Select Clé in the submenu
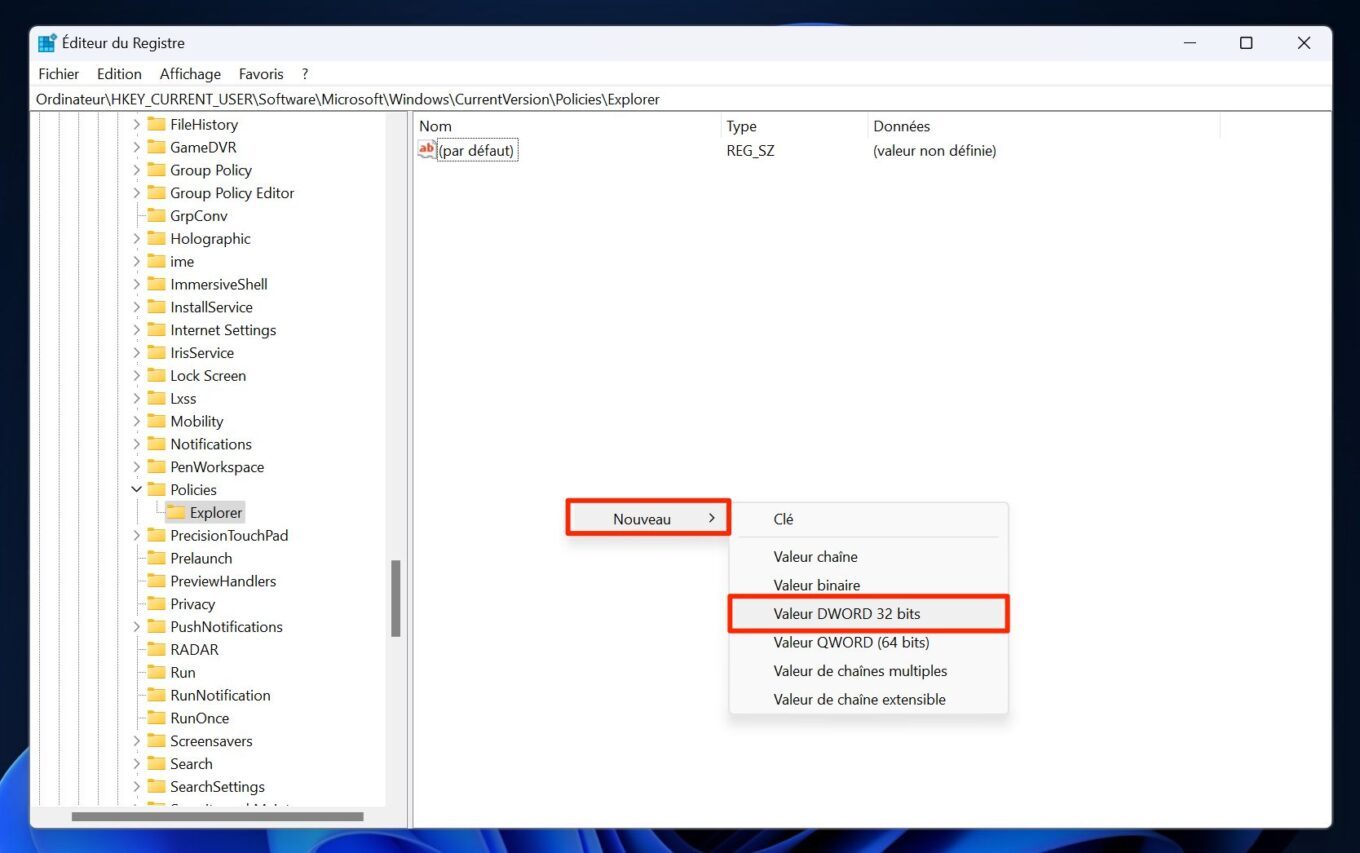1360x853 pixels. click(868, 519)
